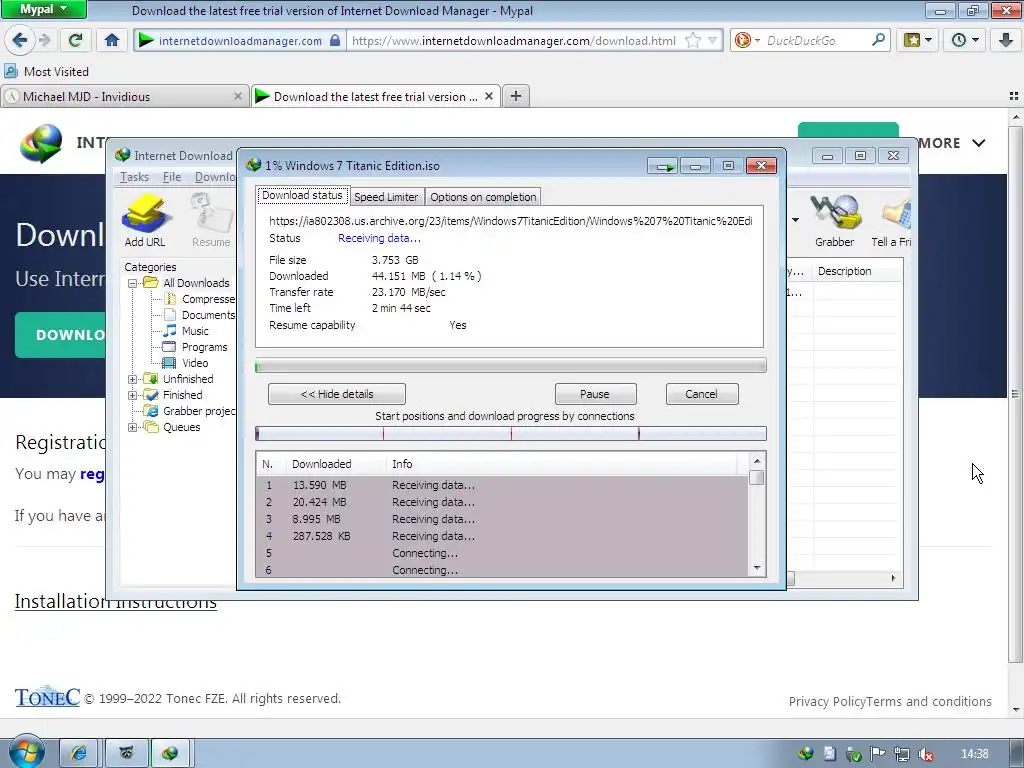The image size is (1024, 768).
Task: Click Action Center flag tray icon
Action: (x=877, y=754)
